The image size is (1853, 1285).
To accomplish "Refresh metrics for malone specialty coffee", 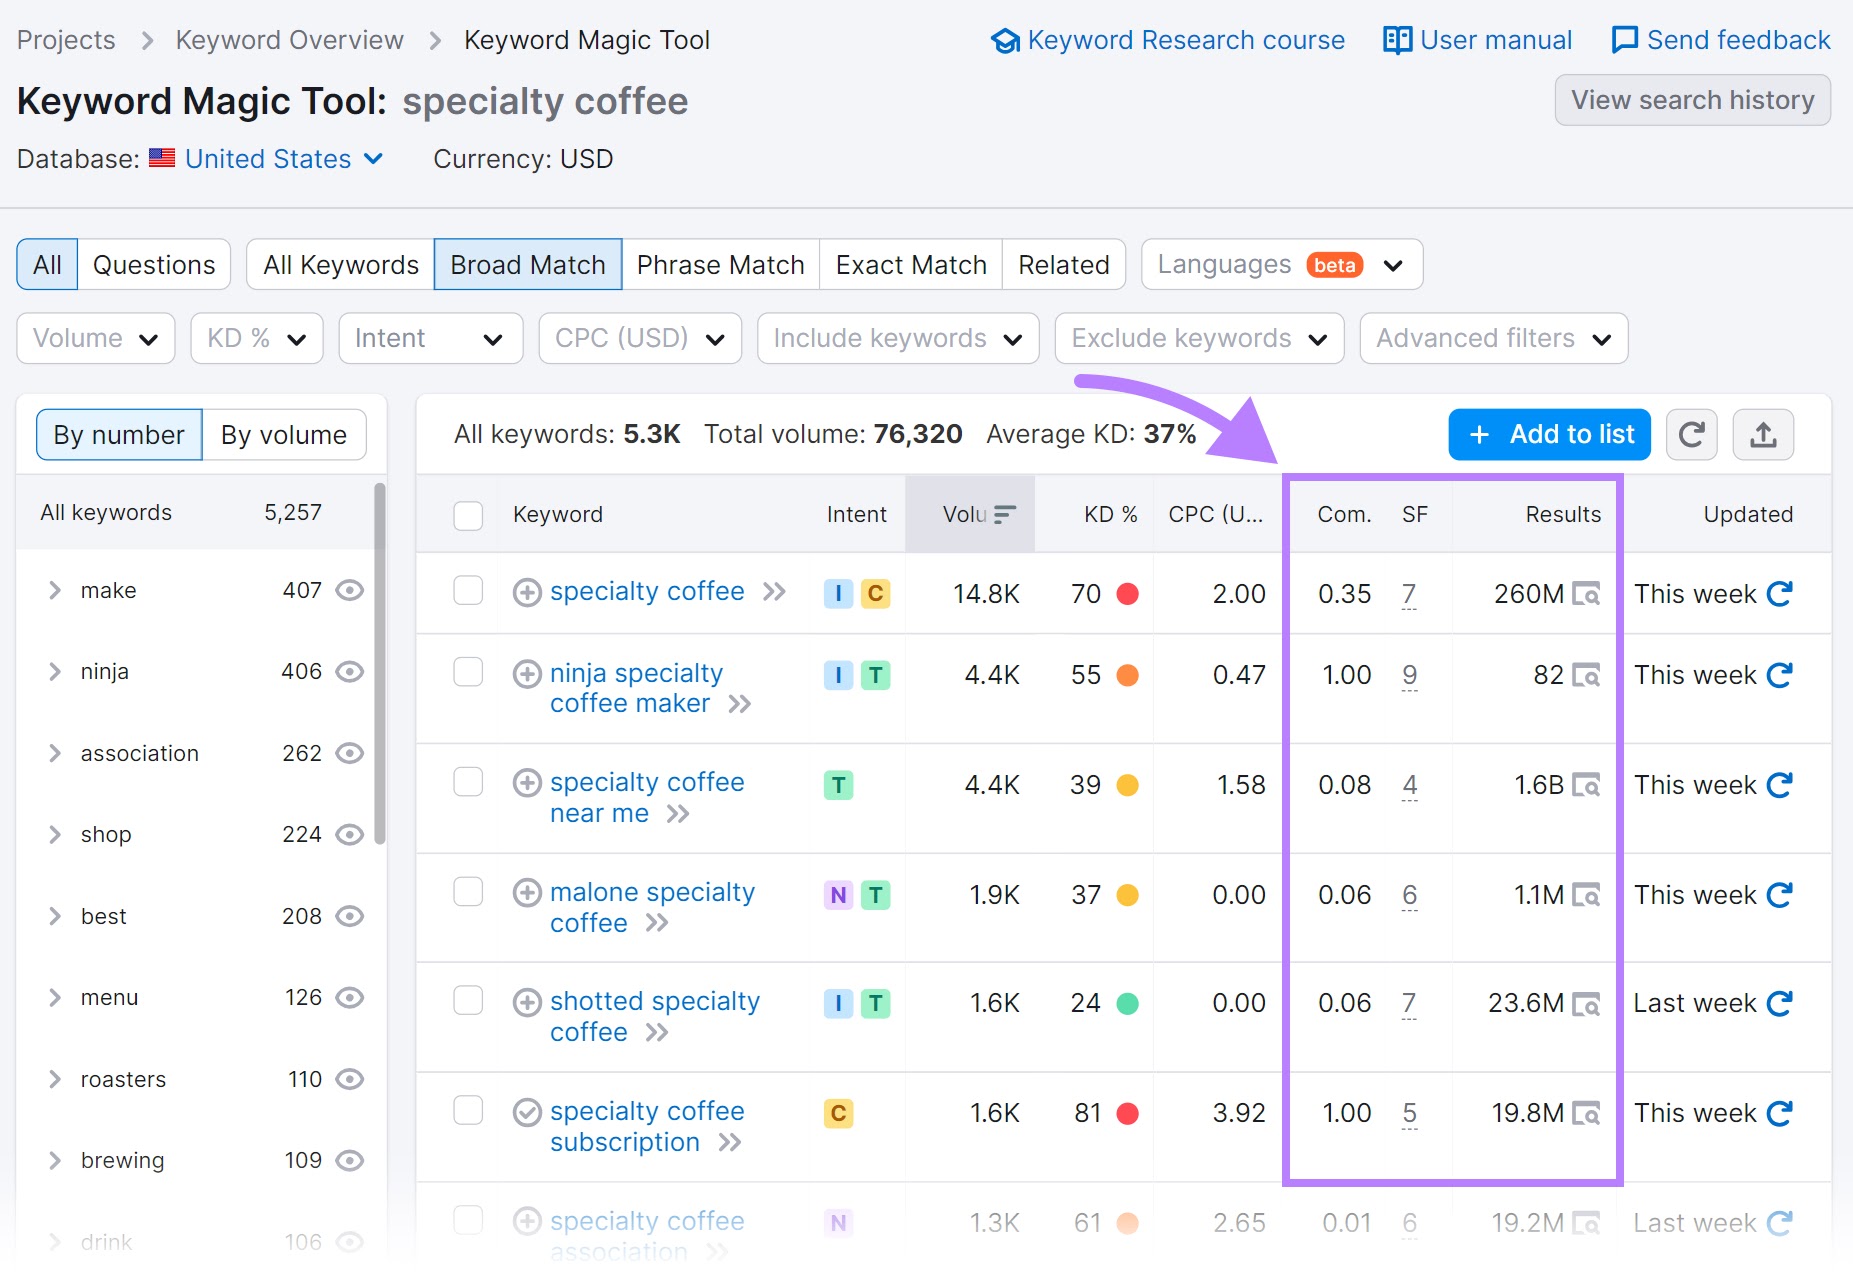I will coord(1780,895).
